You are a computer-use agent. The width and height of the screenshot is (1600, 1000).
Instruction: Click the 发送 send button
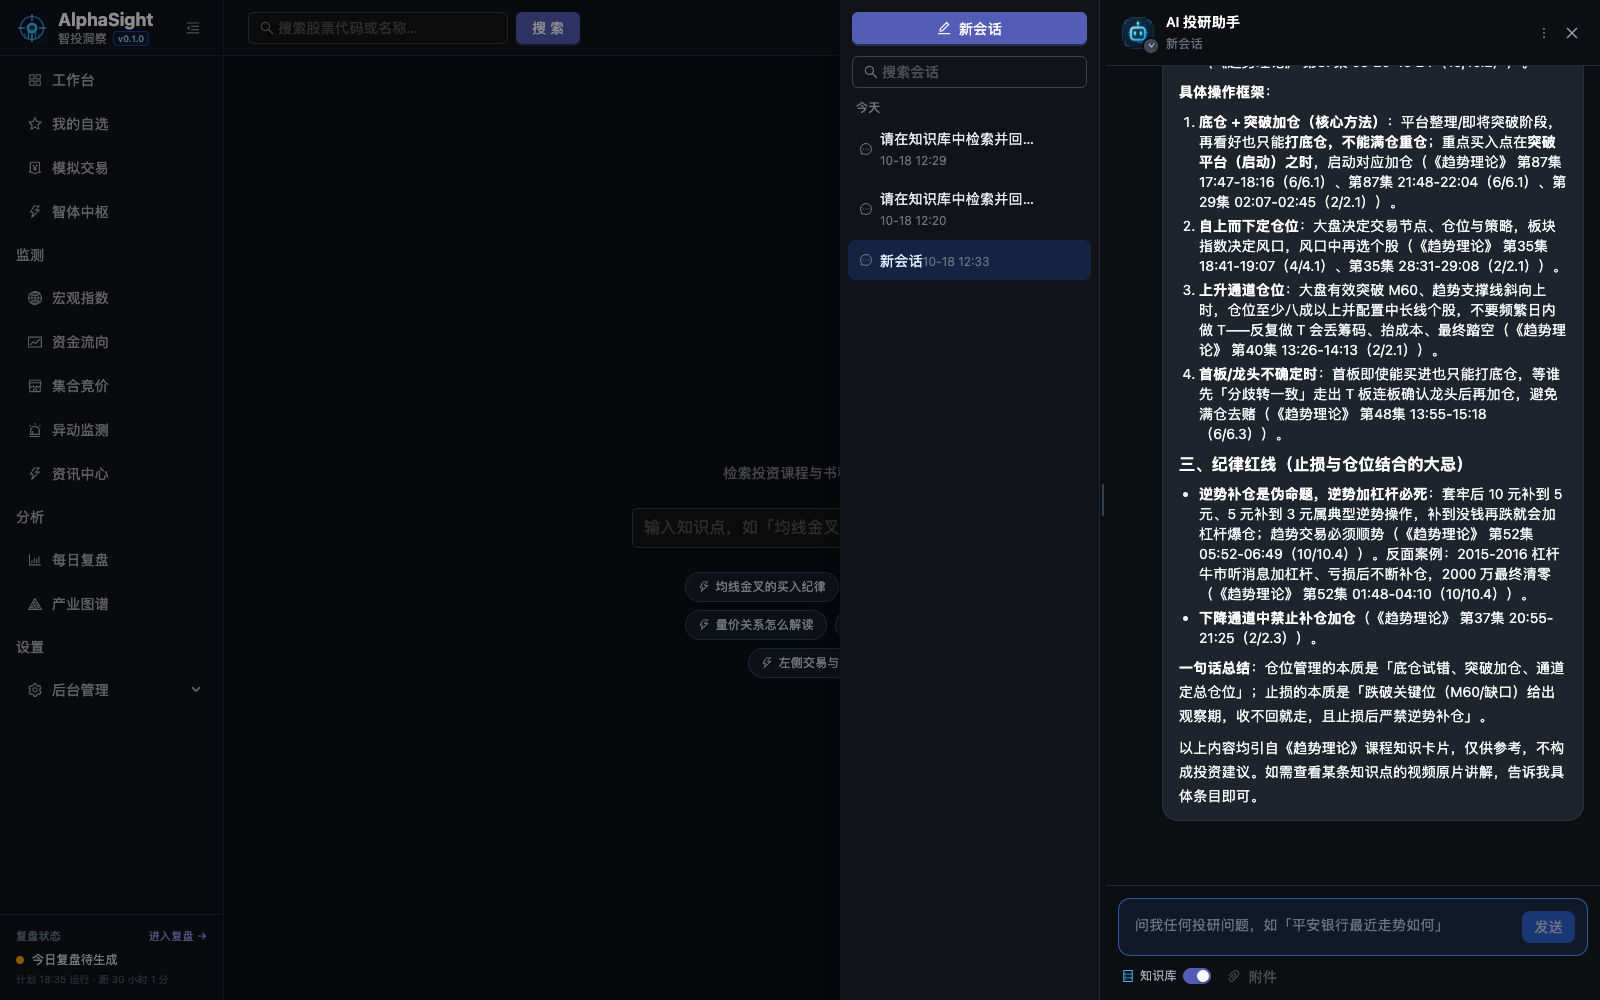(1548, 927)
